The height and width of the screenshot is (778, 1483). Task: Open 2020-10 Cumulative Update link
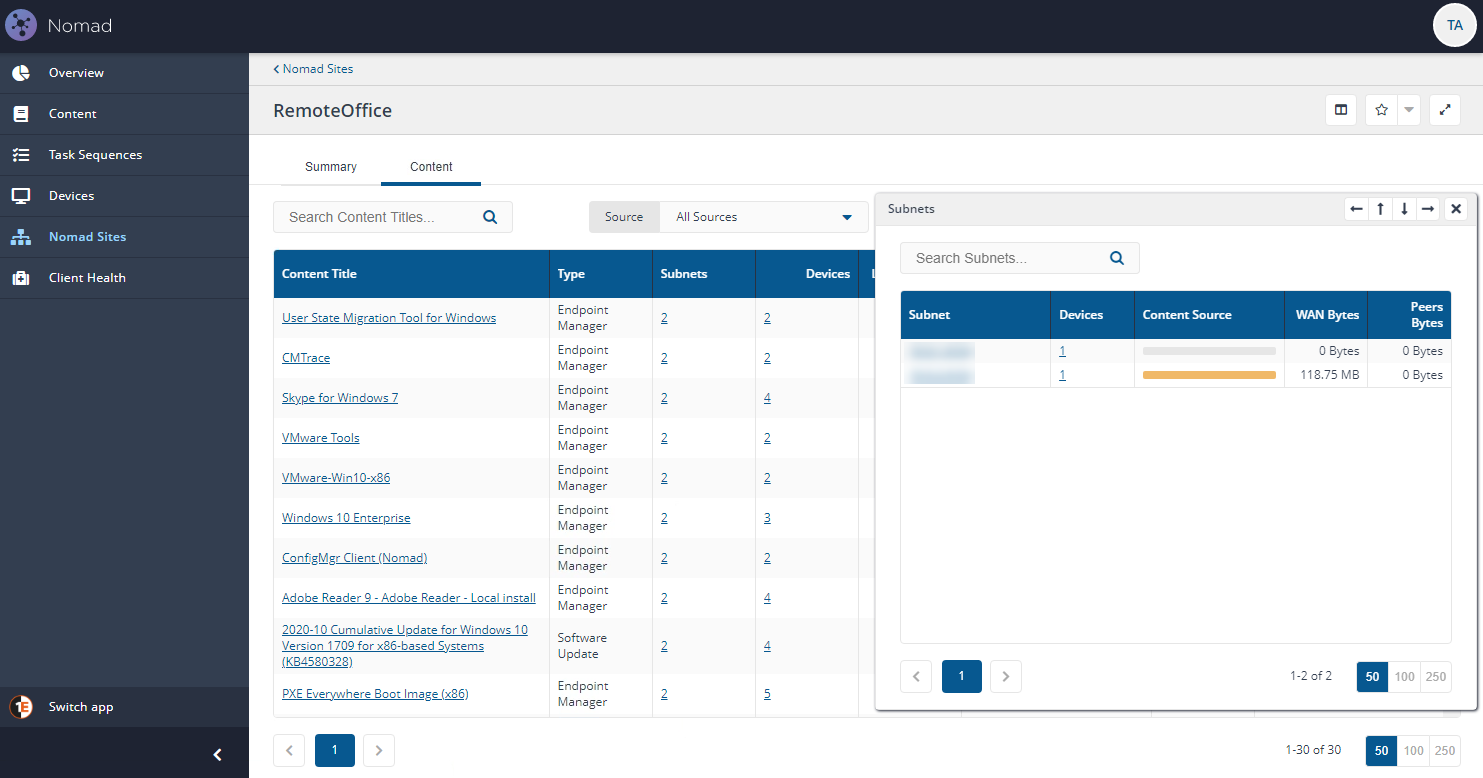point(405,646)
